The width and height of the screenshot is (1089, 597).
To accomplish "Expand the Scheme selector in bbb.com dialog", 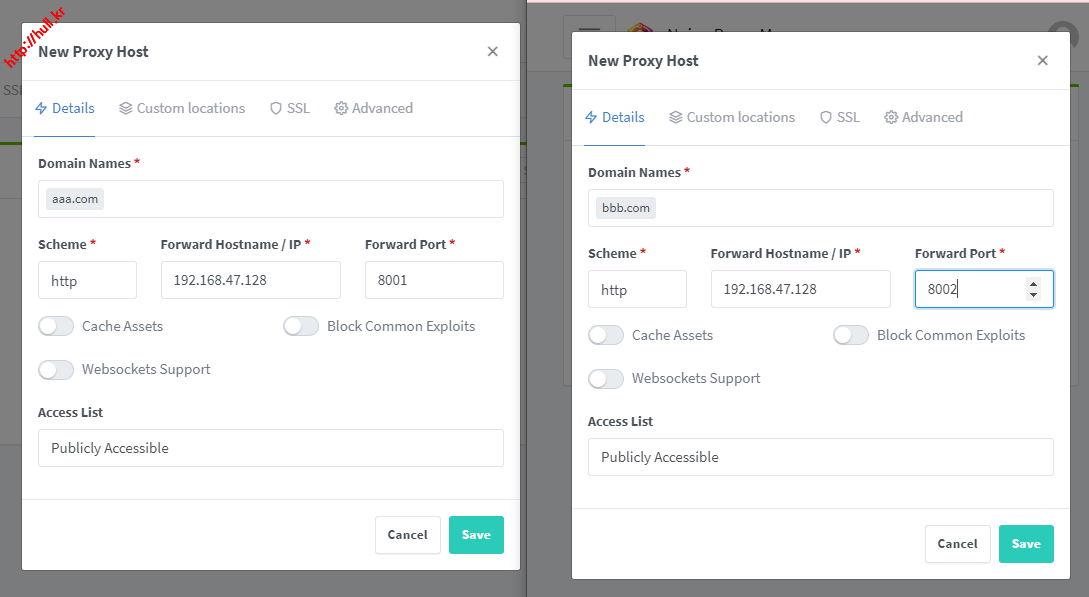I will [637, 289].
